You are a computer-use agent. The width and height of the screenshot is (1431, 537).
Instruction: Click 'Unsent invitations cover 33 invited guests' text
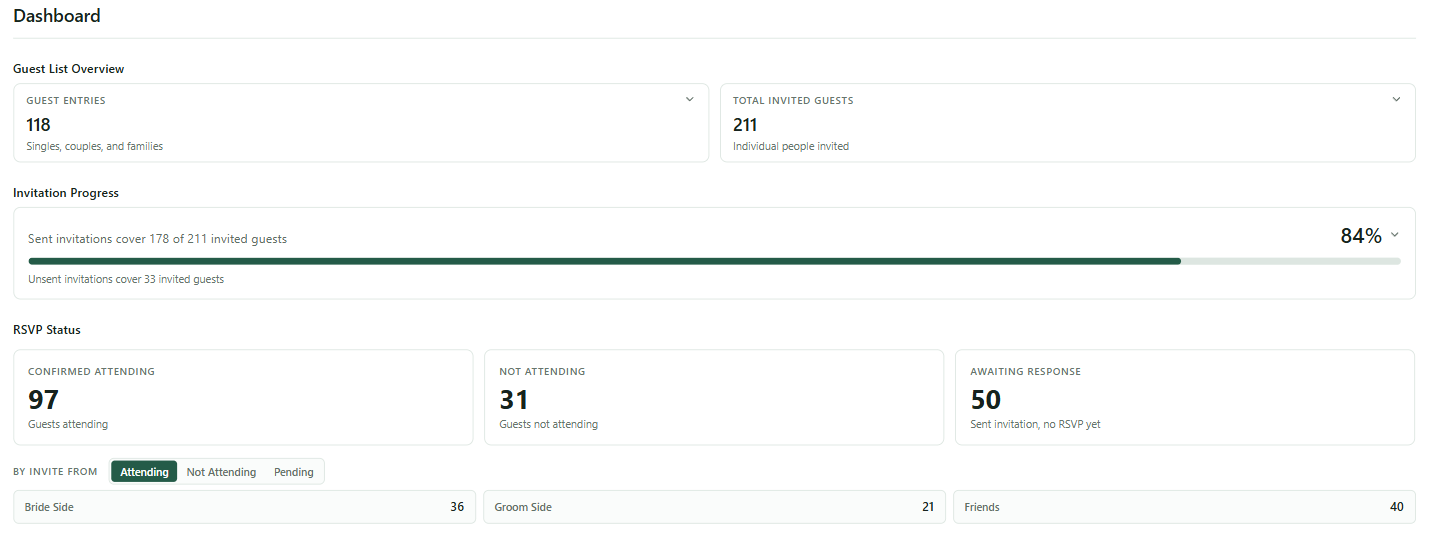[126, 279]
